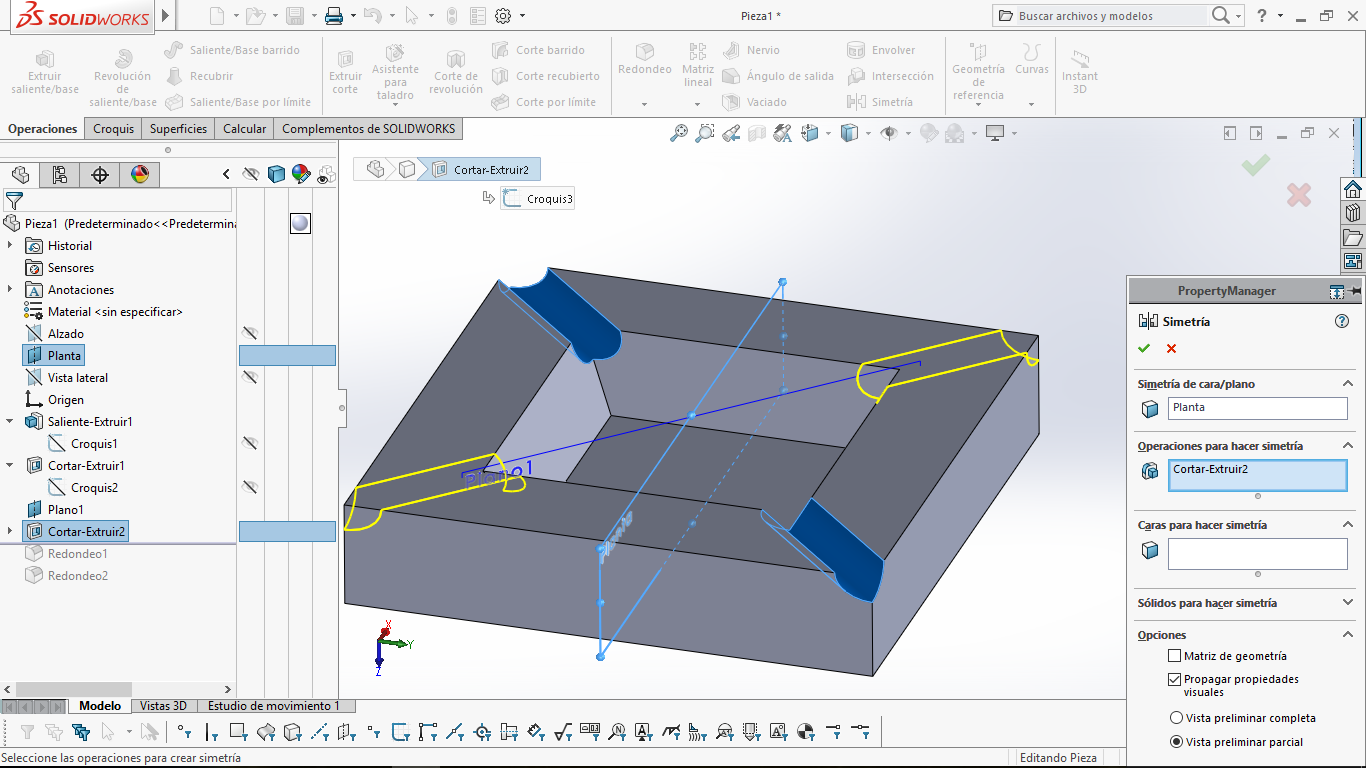This screenshot has height=768, width=1366.
Task: Select the Matriz lineal tool
Action: pos(698,65)
